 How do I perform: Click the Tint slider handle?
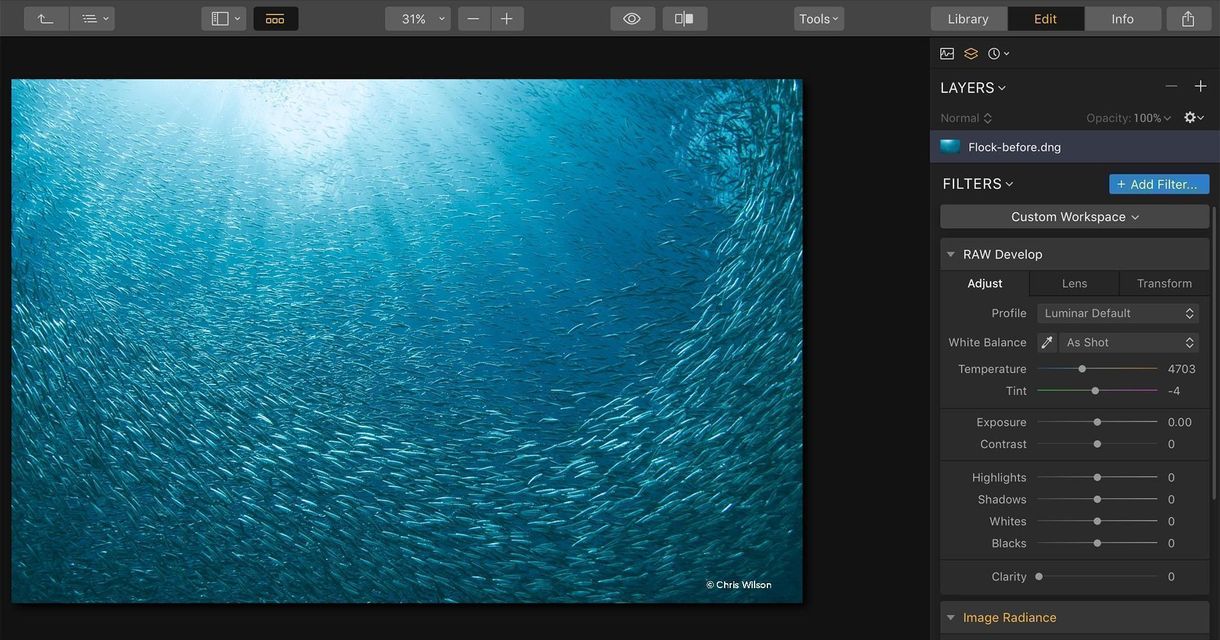pos(1095,391)
